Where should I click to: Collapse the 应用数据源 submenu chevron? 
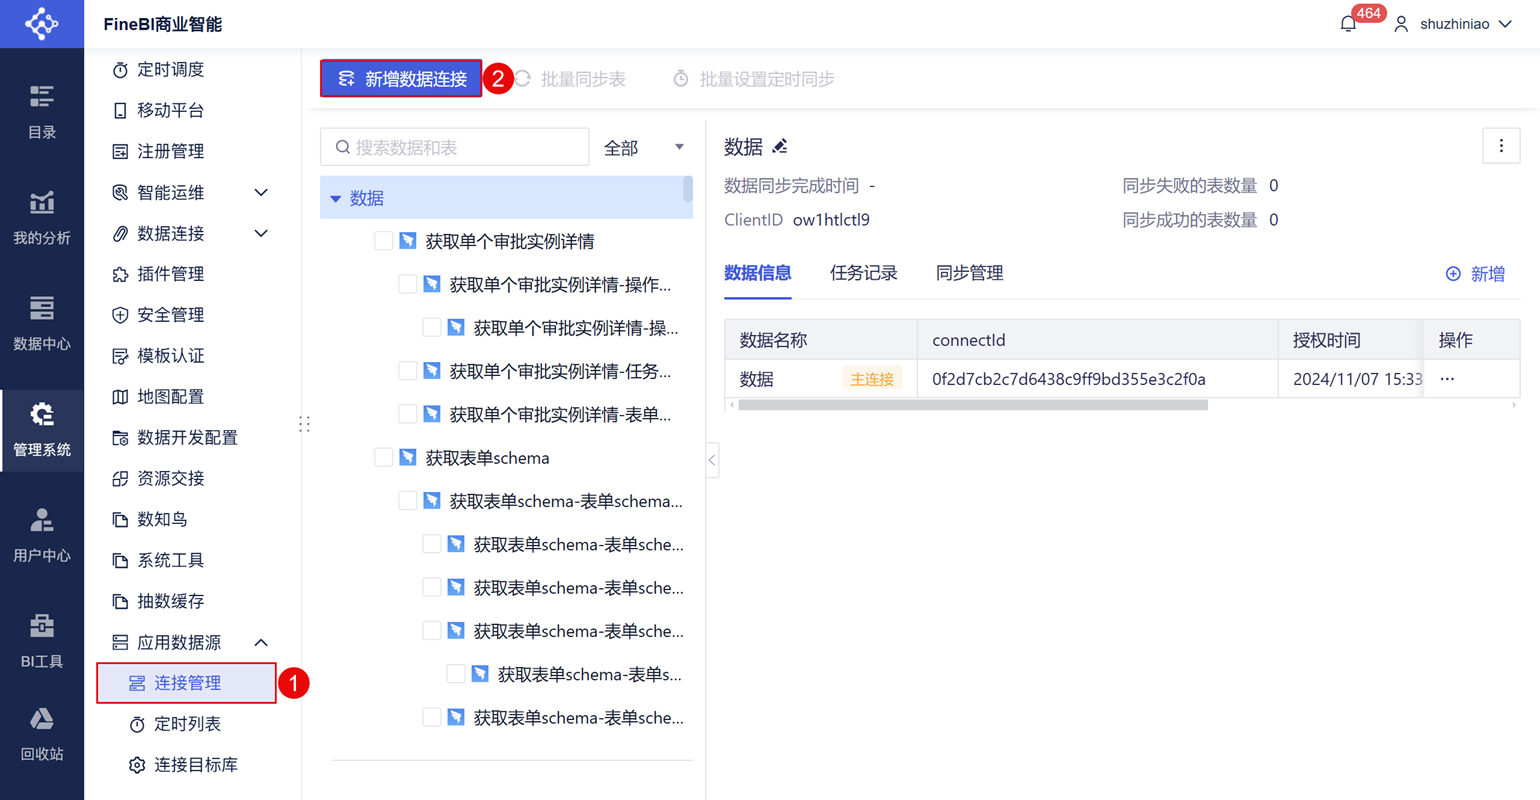(x=261, y=642)
